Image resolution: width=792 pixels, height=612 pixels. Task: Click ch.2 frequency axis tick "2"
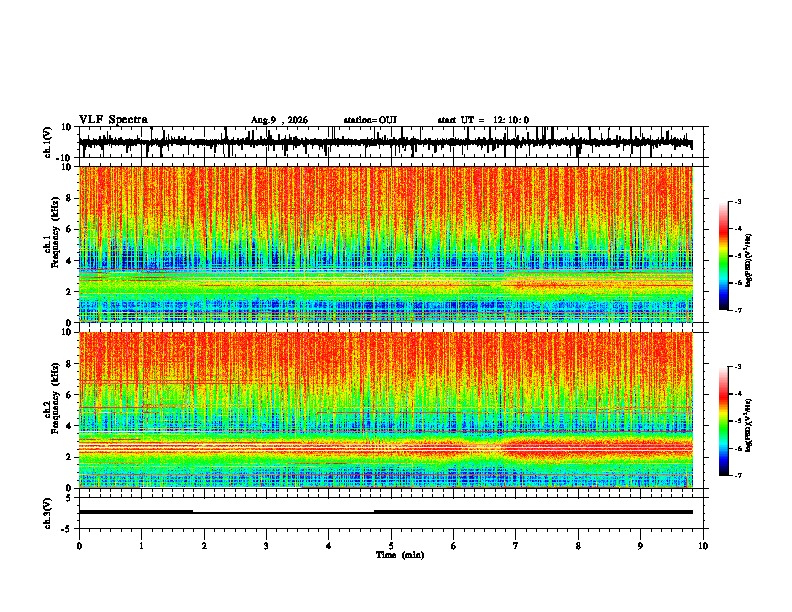(69, 457)
